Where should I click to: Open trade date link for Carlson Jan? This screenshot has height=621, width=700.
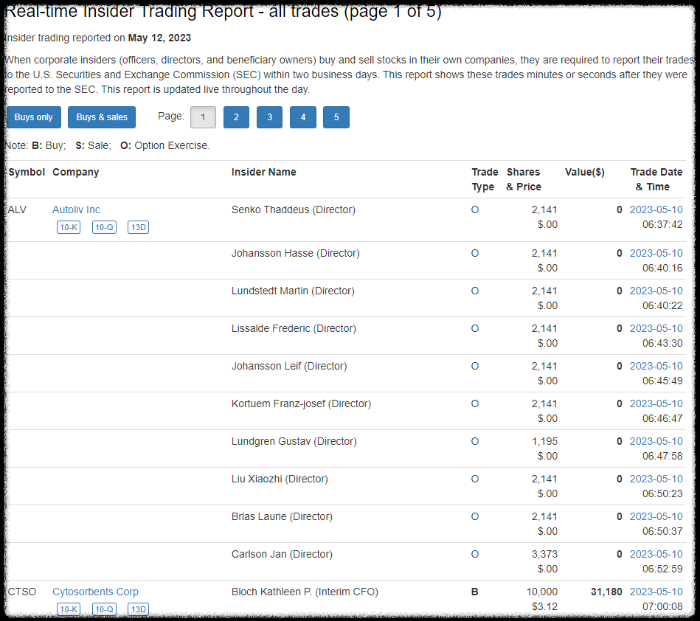click(x=656, y=554)
